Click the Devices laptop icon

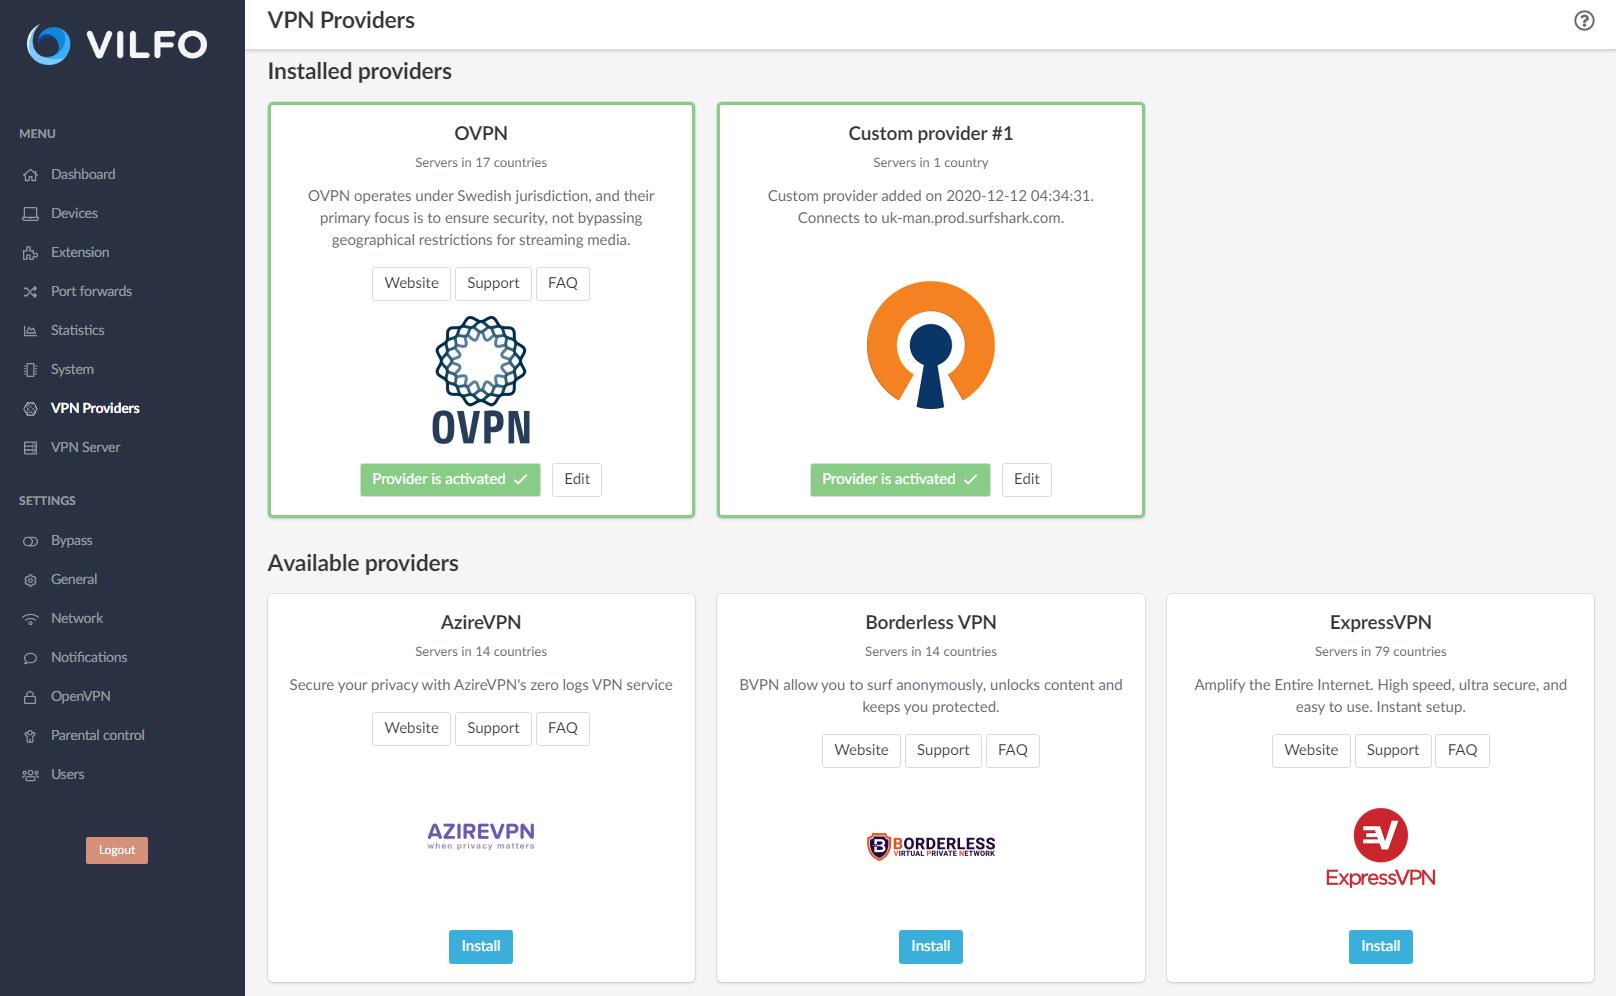pyautogui.click(x=30, y=214)
